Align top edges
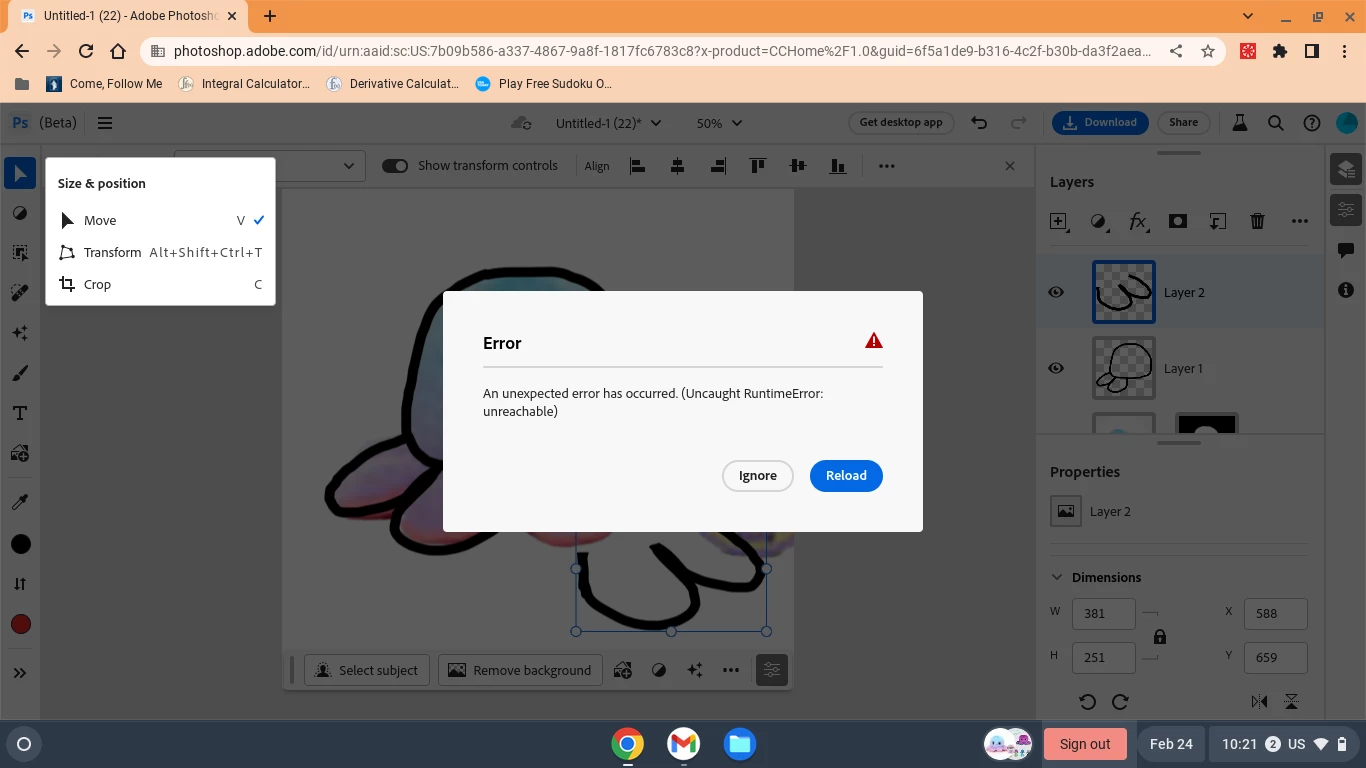 pyautogui.click(x=758, y=166)
